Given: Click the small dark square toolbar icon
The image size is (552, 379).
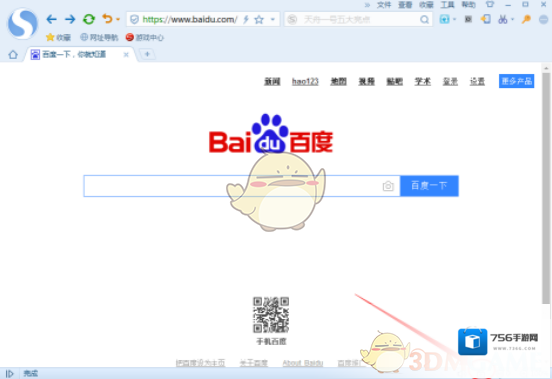Looking at the screenshot, I should click(x=468, y=19).
